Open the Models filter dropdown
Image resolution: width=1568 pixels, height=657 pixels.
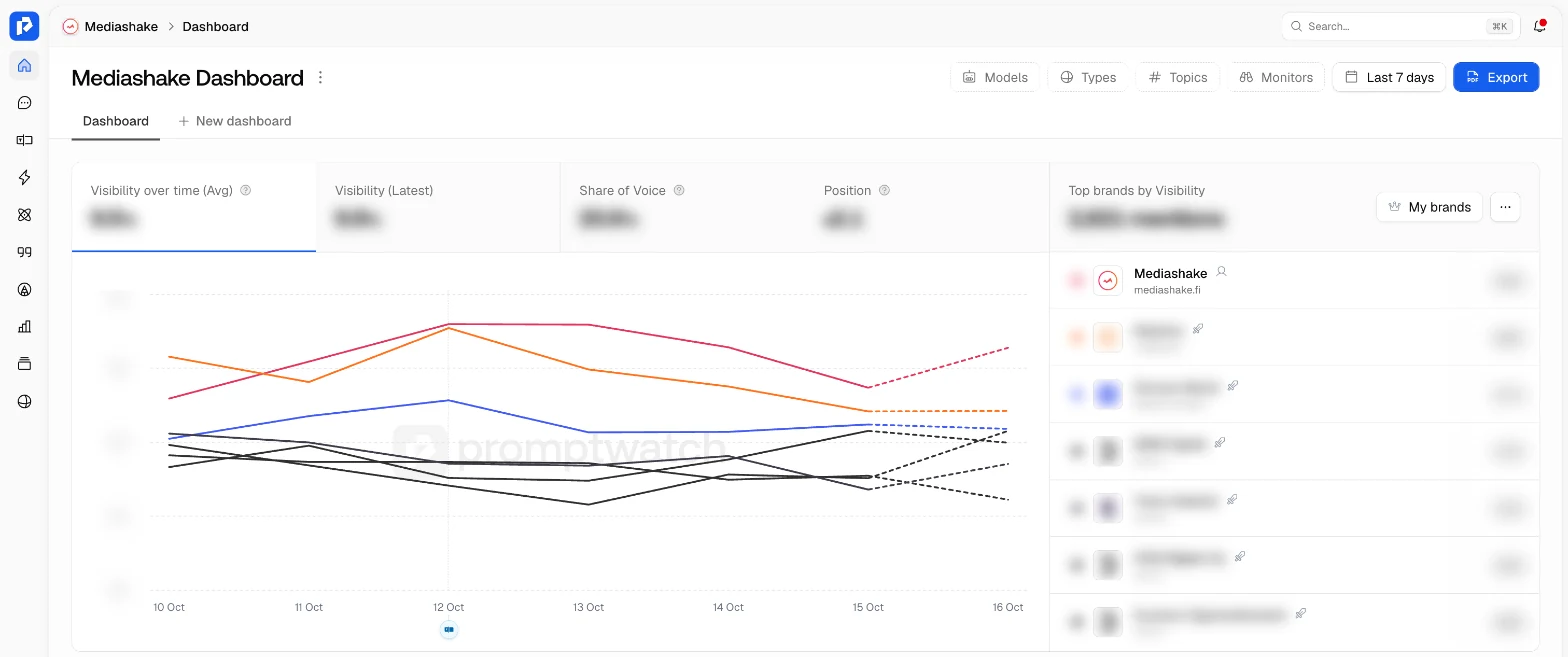coord(995,77)
